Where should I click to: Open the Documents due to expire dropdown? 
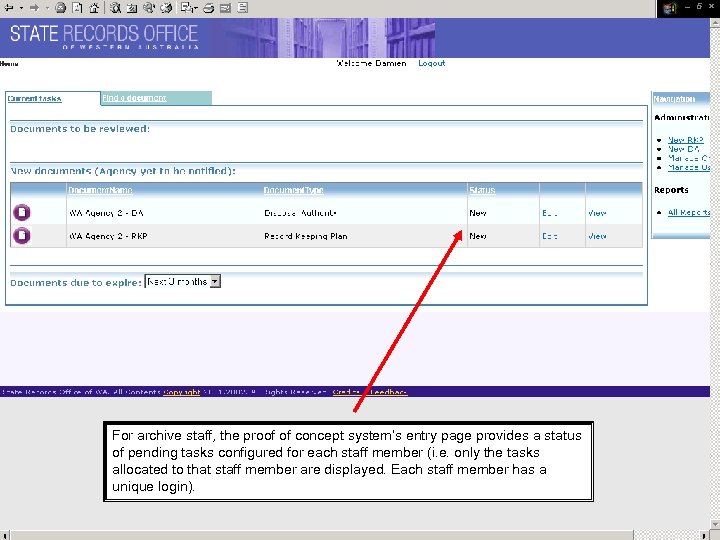[183, 281]
